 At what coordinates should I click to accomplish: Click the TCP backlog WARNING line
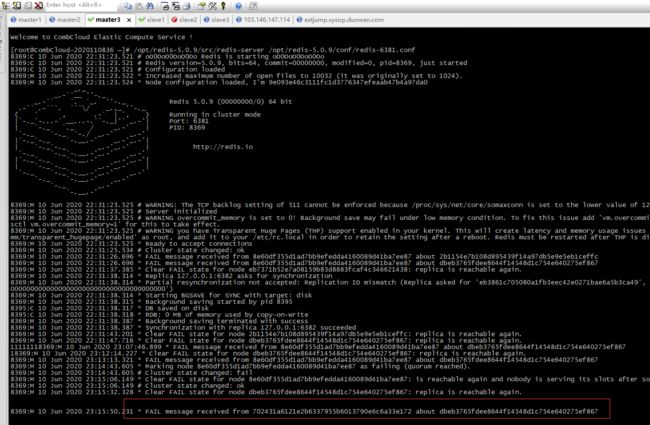click(330, 205)
